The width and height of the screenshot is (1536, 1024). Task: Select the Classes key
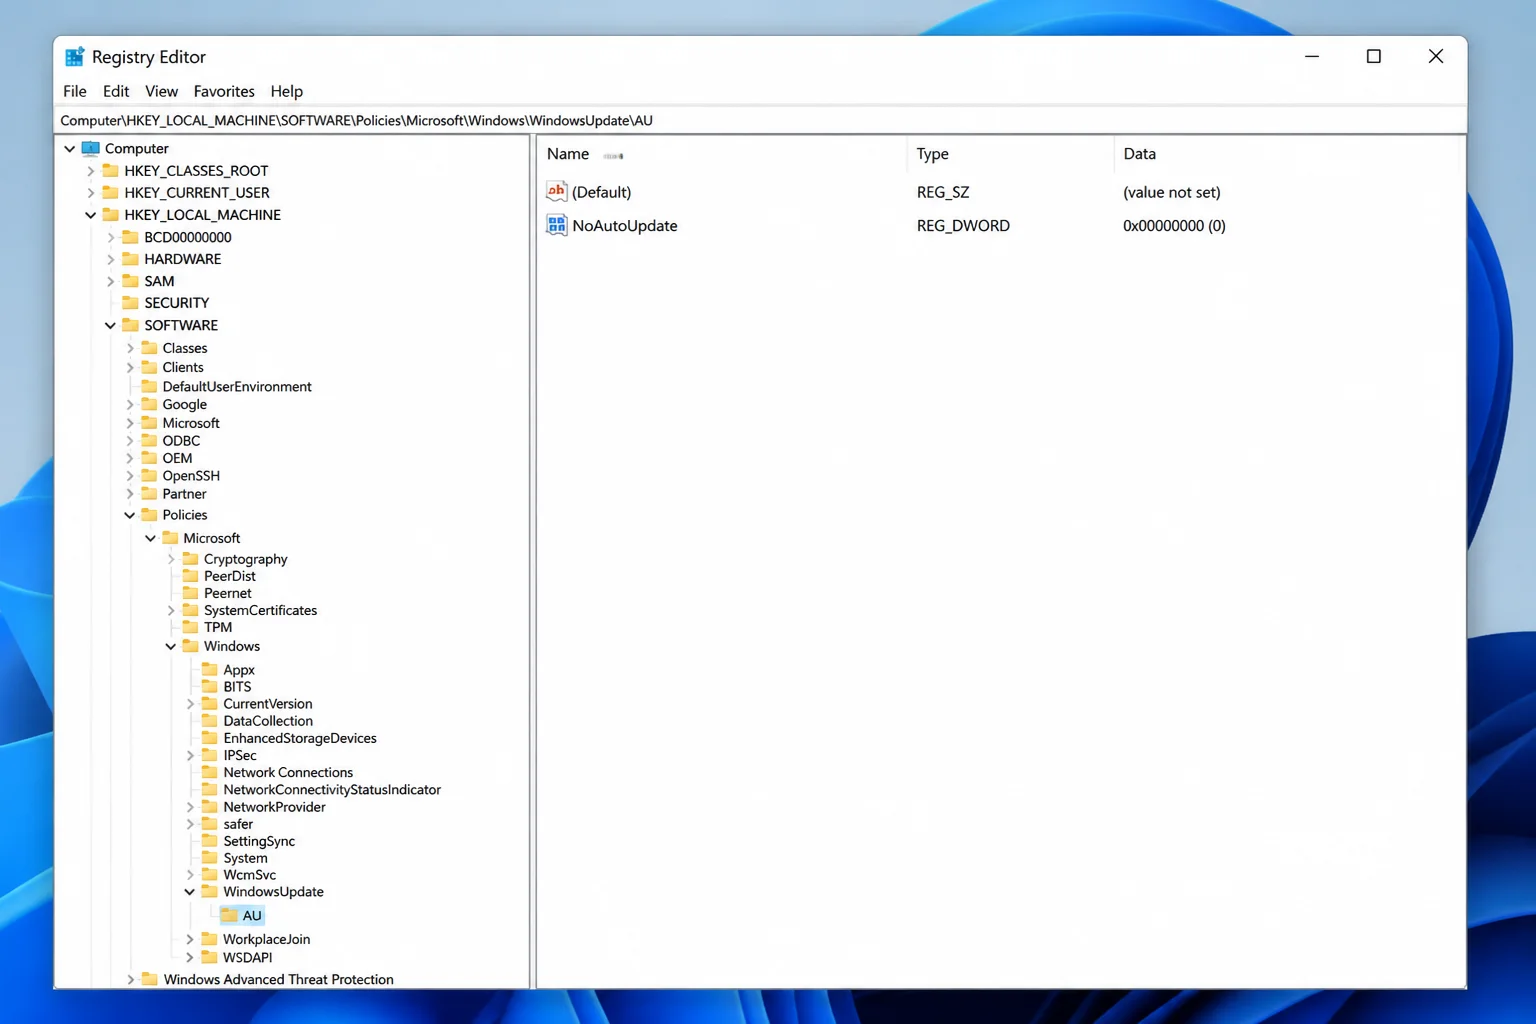(185, 348)
